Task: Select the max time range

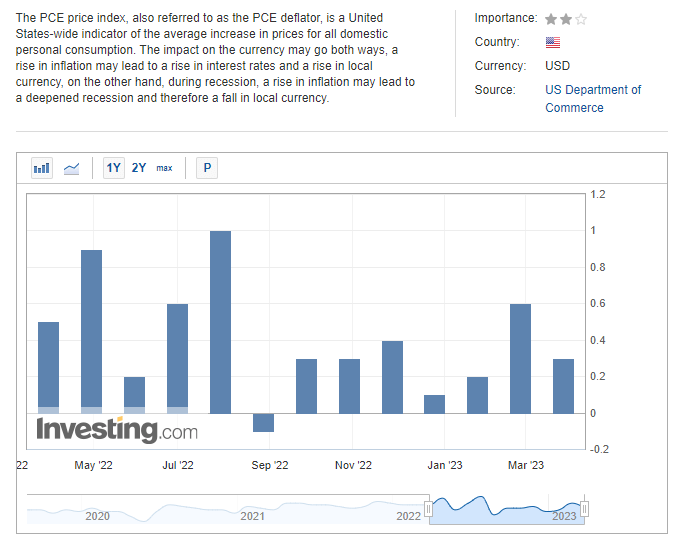Action: pos(164,168)
